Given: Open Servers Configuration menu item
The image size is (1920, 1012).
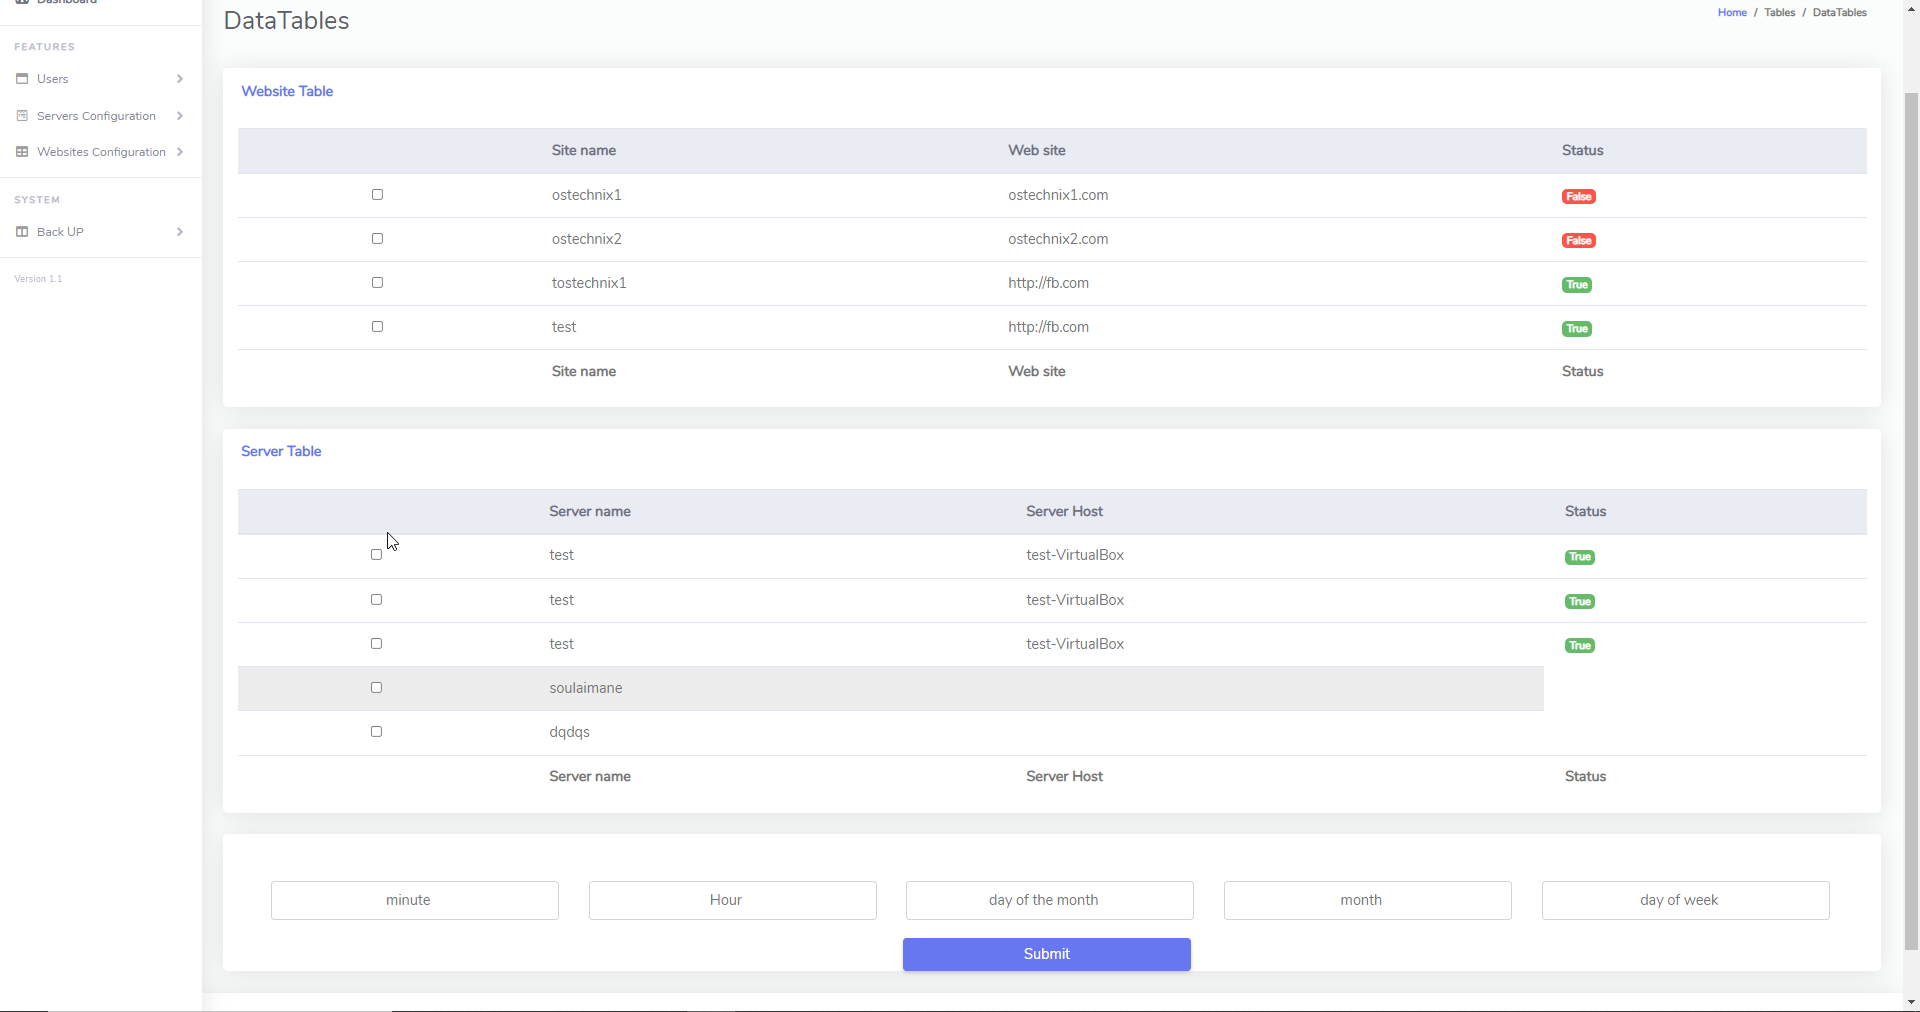Looking at the screenshot, I should [100, 116].
